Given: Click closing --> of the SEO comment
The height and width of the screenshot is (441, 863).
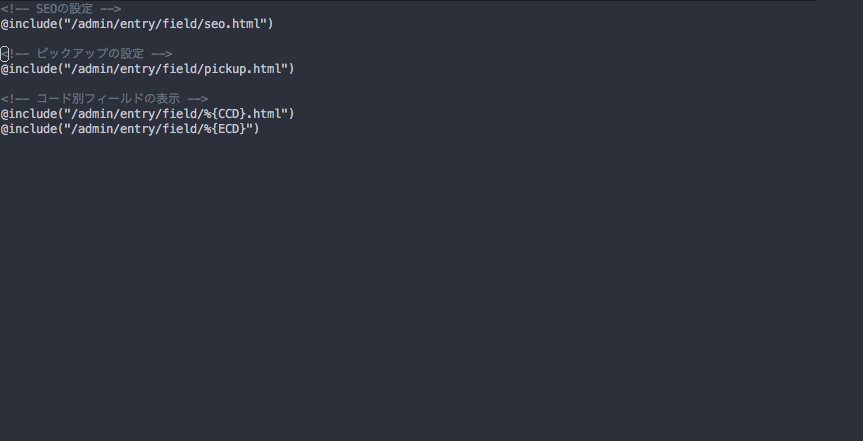Looking at the screenshot, I should [111, 9].
